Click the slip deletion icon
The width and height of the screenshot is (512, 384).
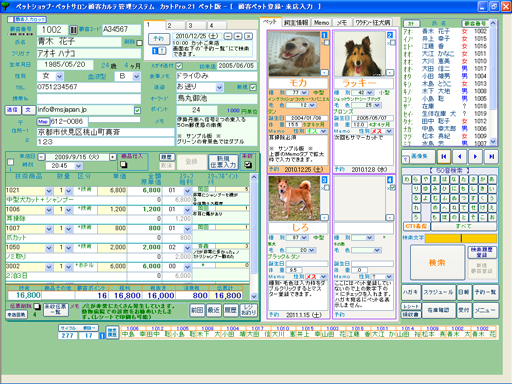pyautogui.click(x=36, y=306)
